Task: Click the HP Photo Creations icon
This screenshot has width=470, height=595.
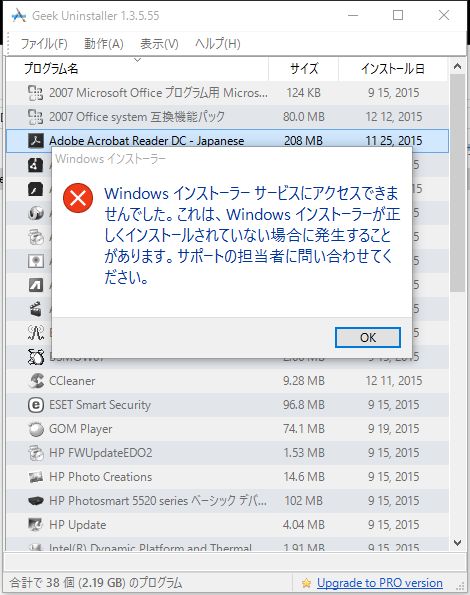Action: coord(36,477)
